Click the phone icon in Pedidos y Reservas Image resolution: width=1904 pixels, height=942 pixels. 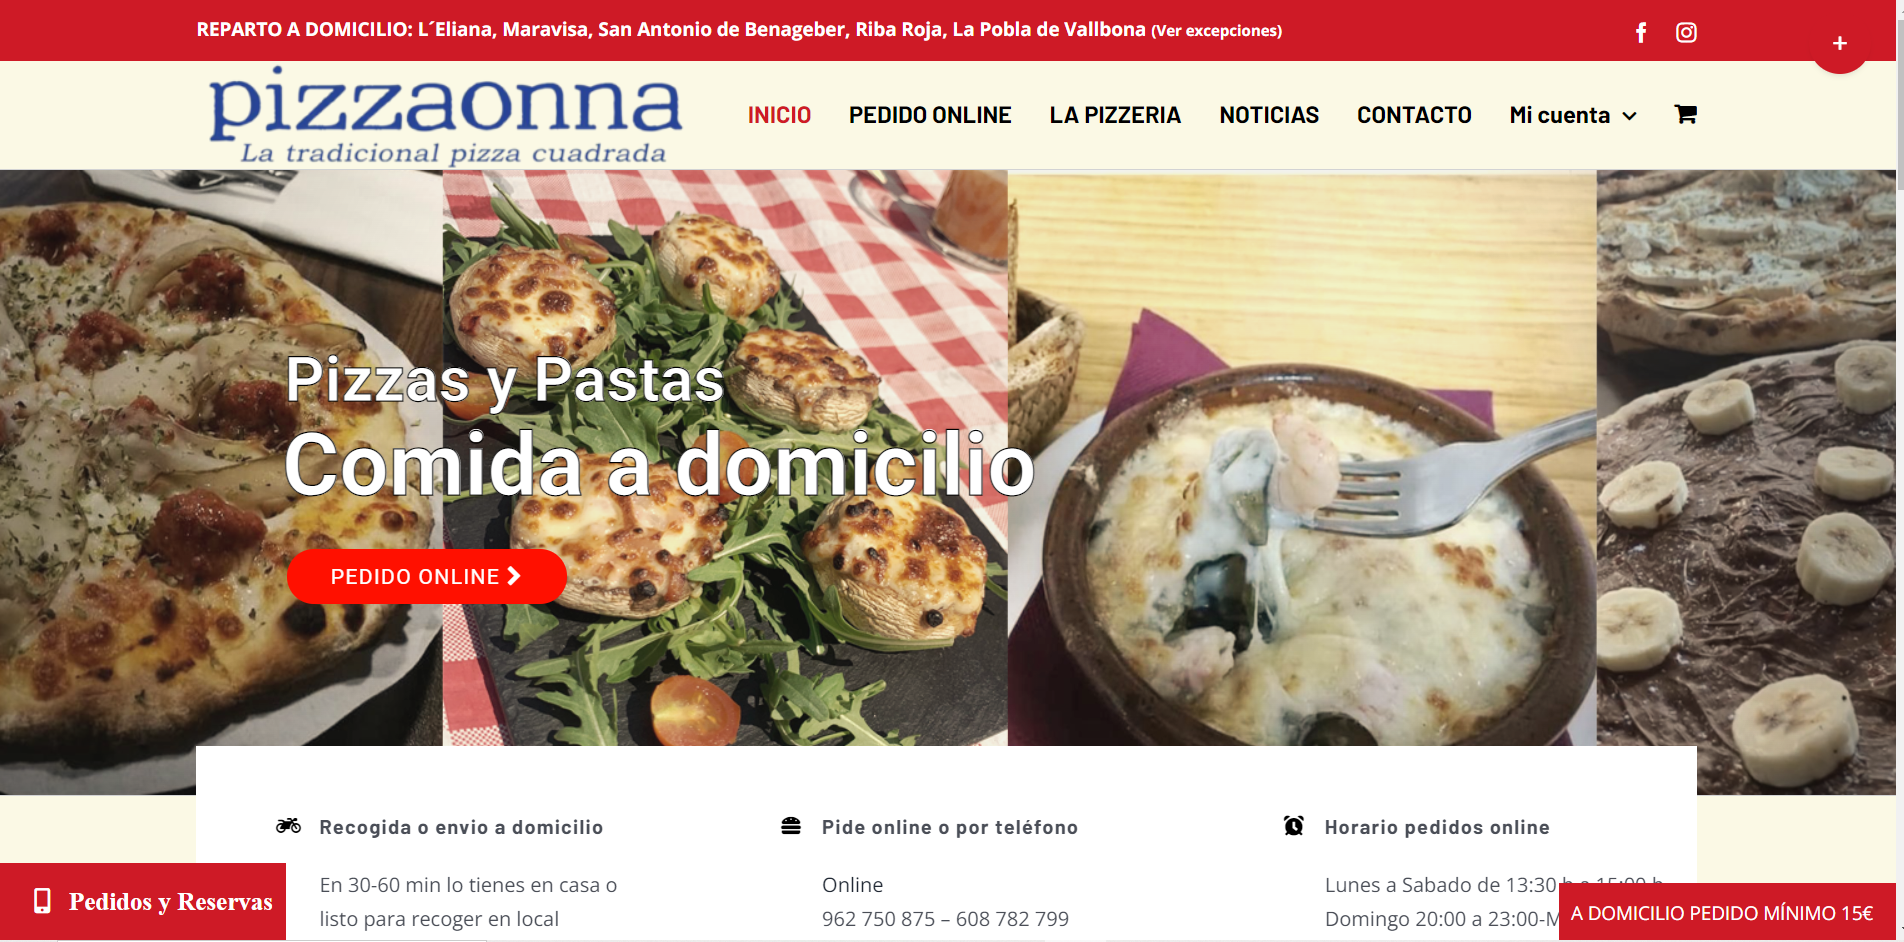42,901
